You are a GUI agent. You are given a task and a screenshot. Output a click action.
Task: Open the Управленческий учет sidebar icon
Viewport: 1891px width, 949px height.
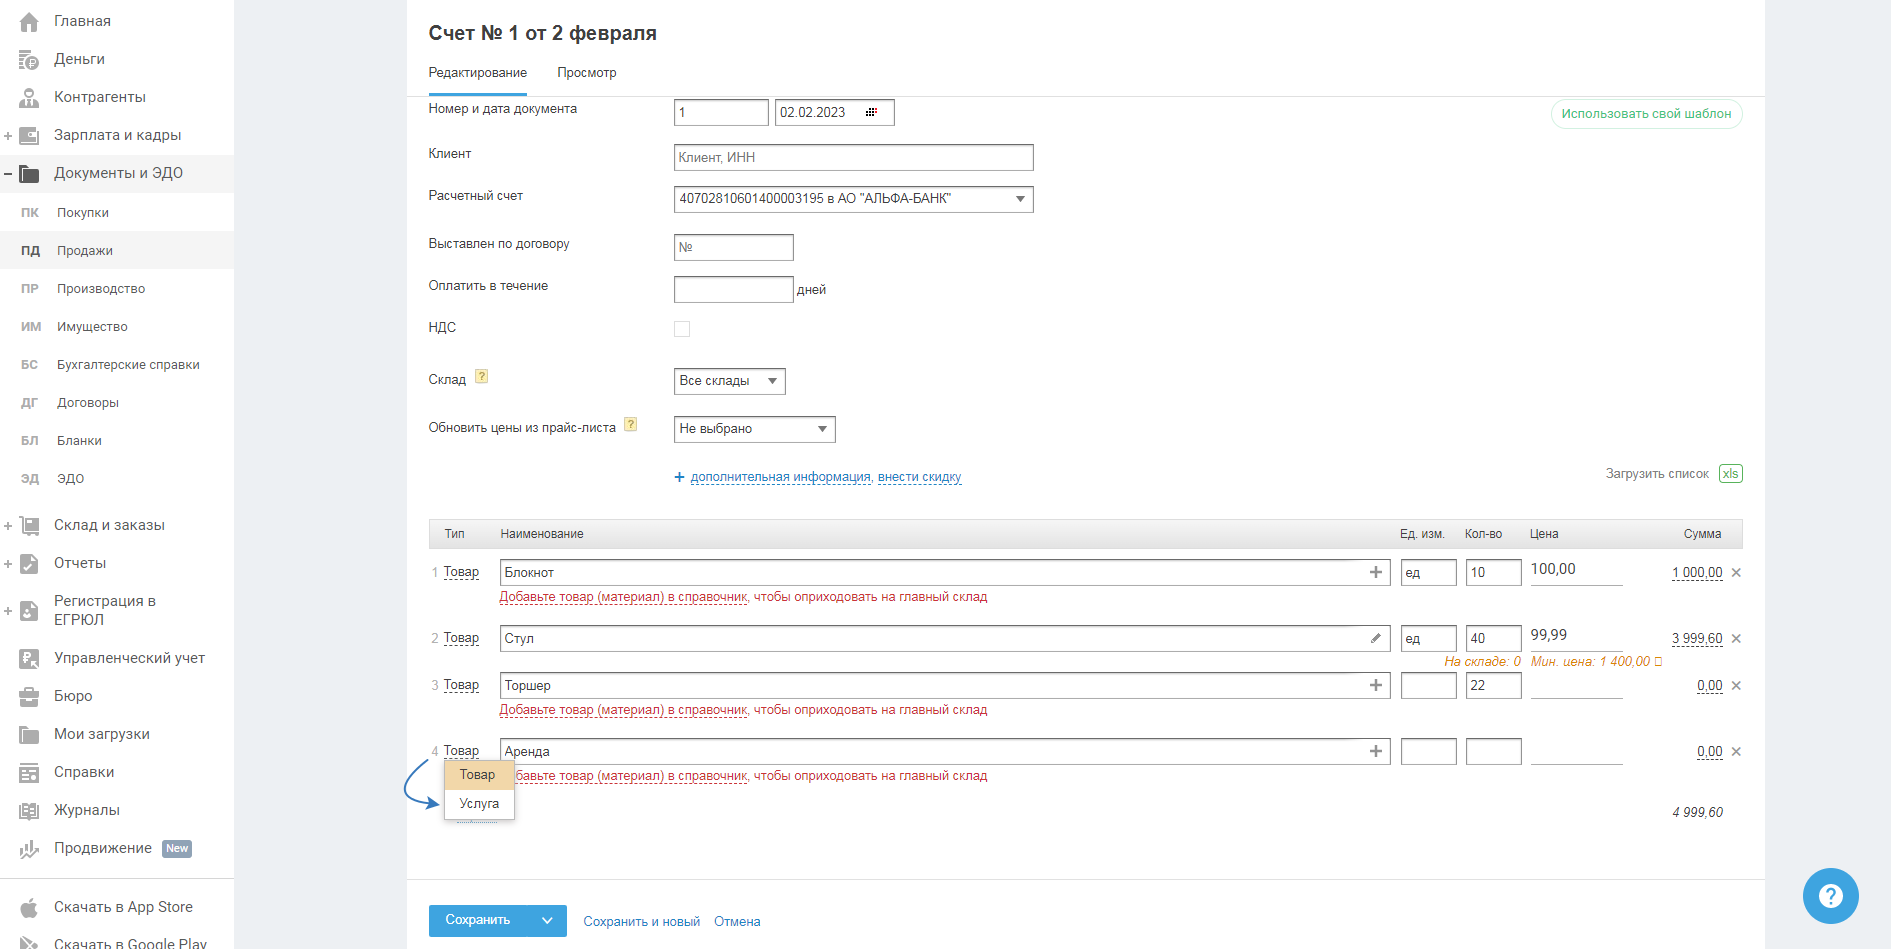pyautogui.click(x=29, y=658)
